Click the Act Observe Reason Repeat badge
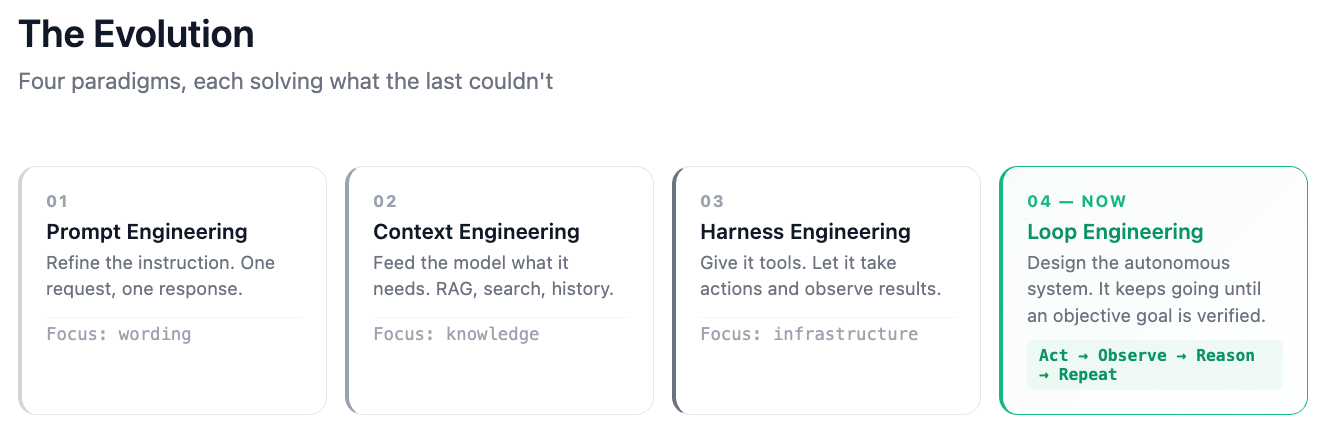 1154,365
